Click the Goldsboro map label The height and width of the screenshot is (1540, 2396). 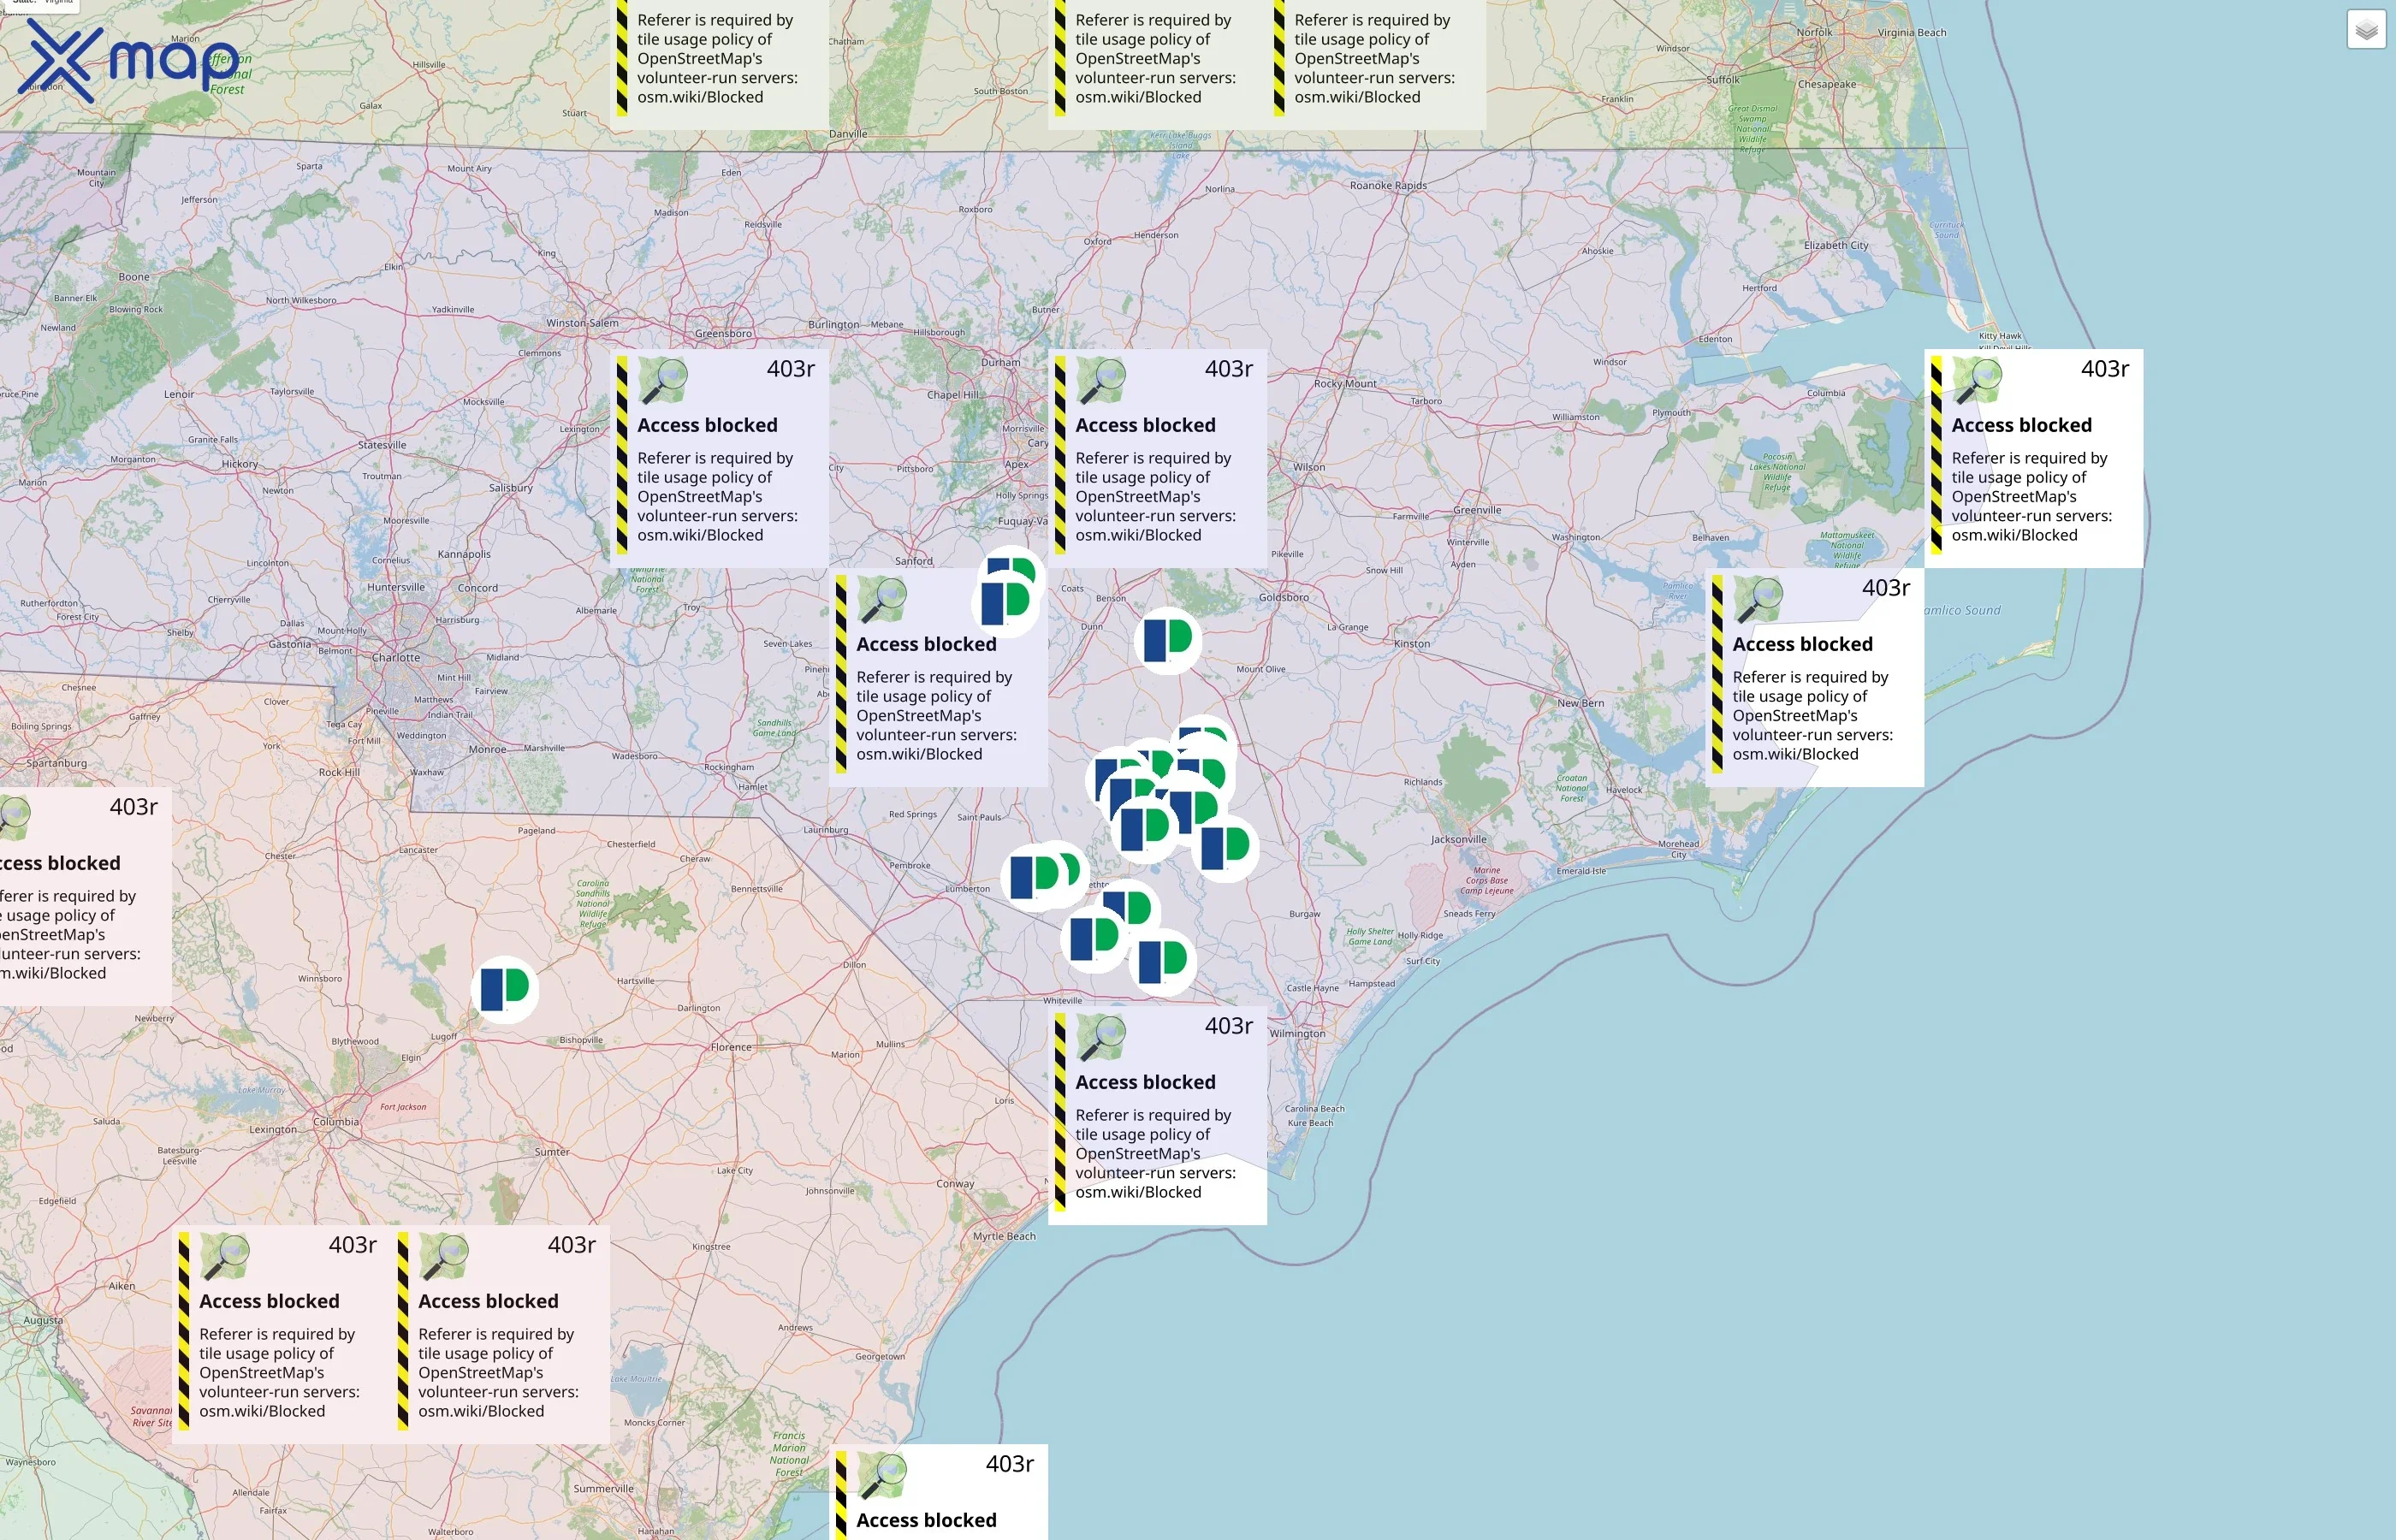tap(1284, 598)
